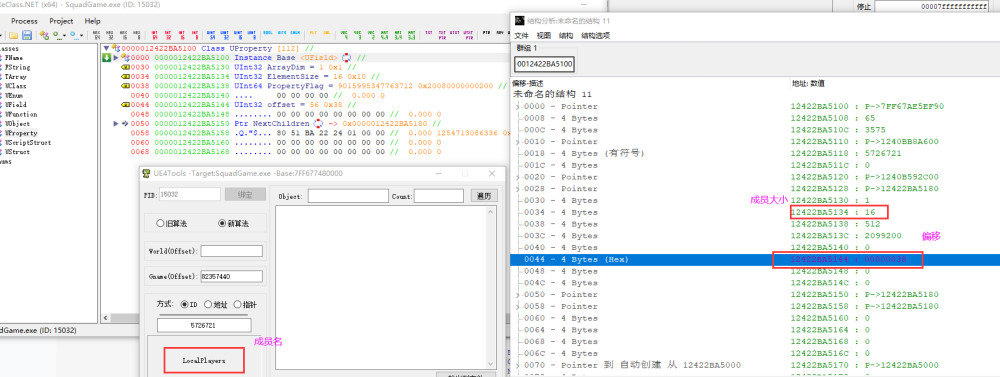Expand the 0010 - Pointer structure row
Screen dimensions: 1000x377
coord(518,142)
